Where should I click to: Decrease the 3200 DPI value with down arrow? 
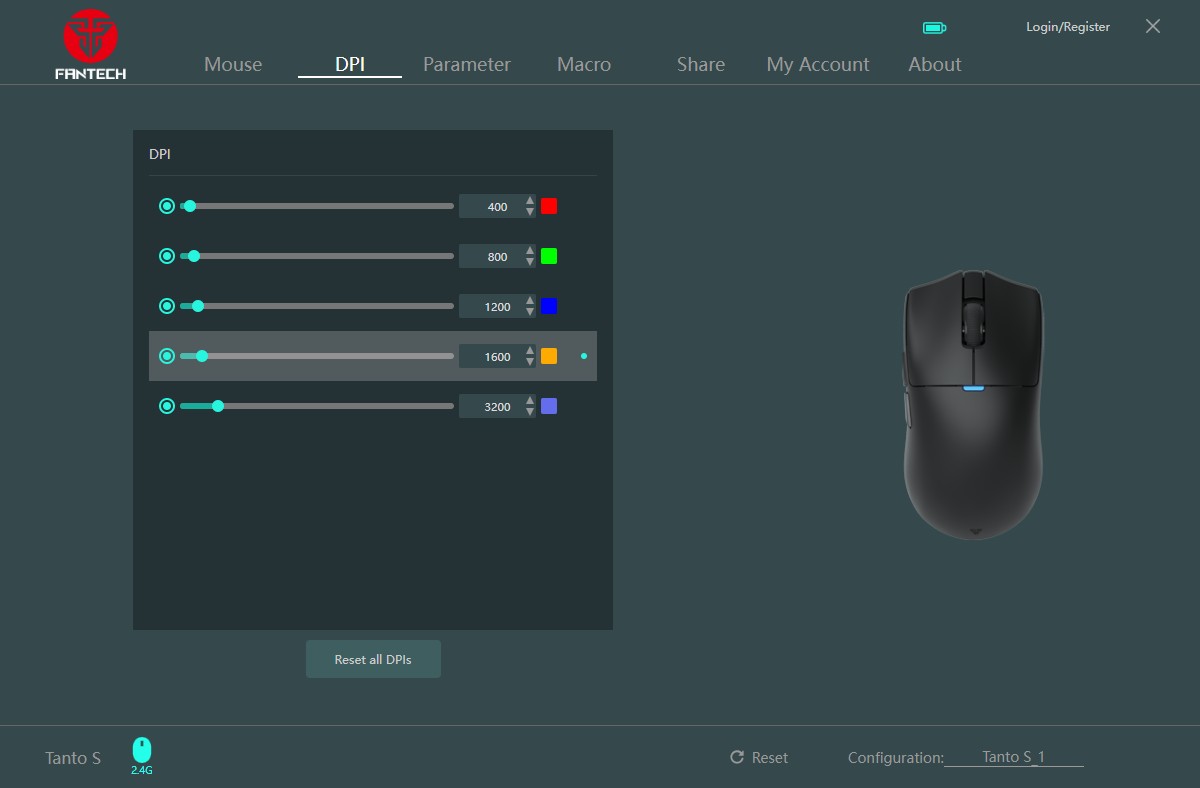(530, 412)
